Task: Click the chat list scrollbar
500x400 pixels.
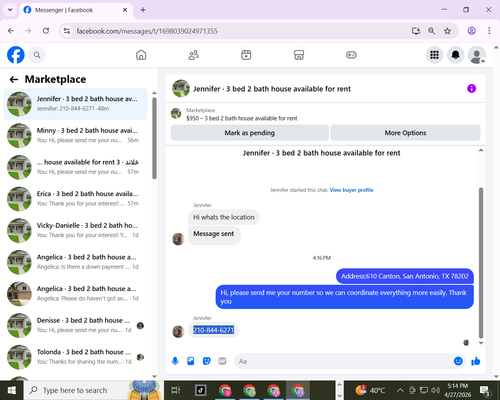Action: point(154,138)
